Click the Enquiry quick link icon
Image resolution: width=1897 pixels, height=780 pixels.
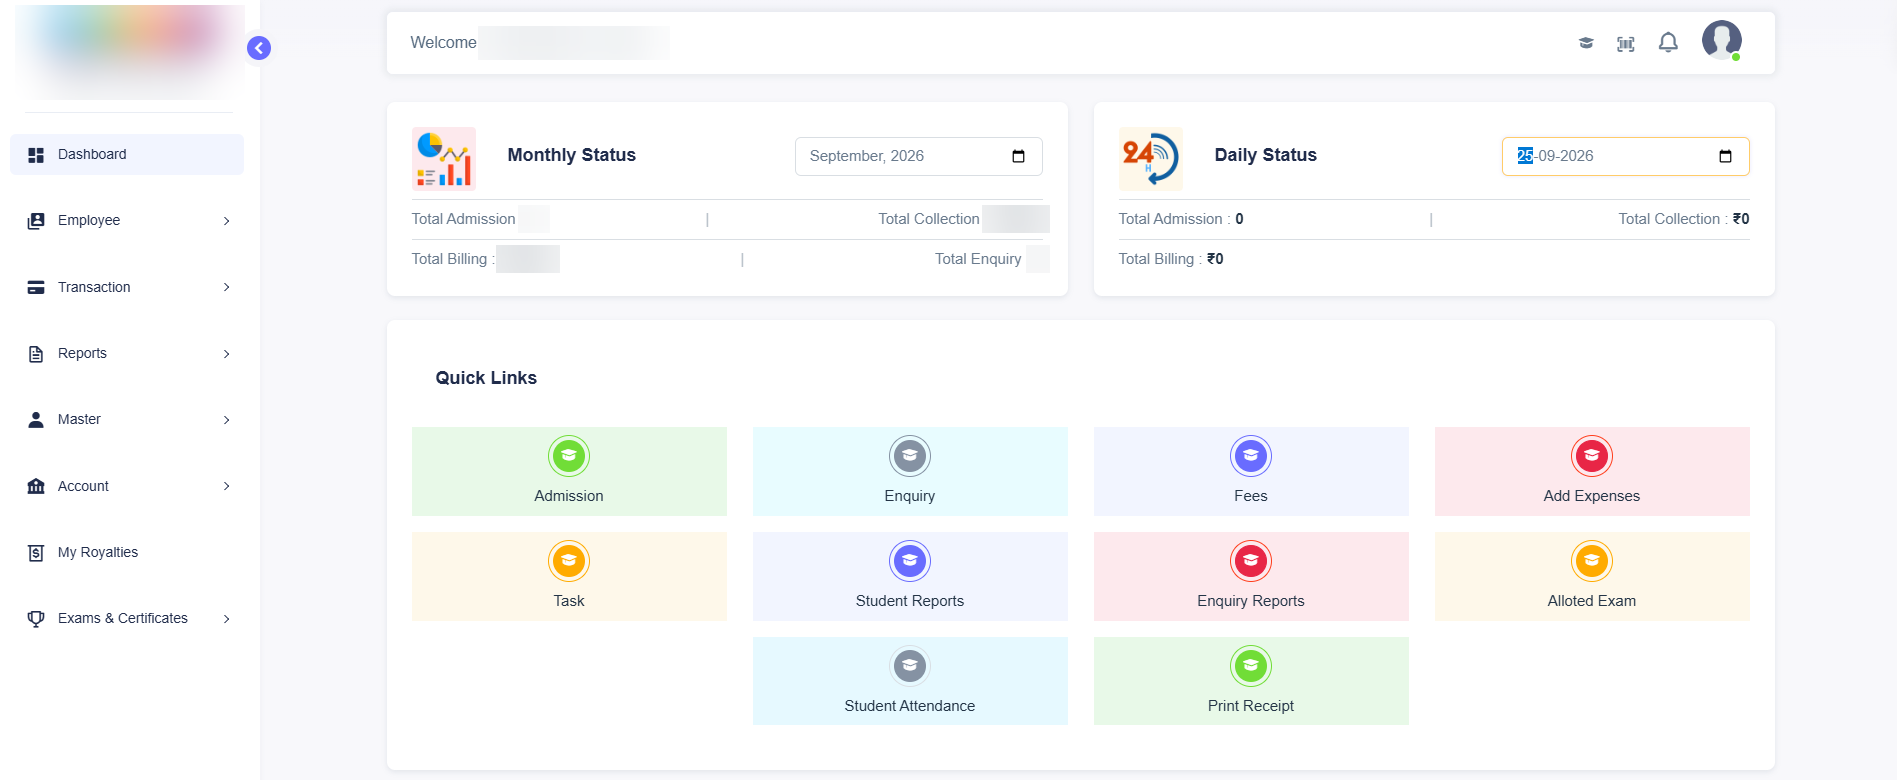pyautogui.click(x=910, y=456)
